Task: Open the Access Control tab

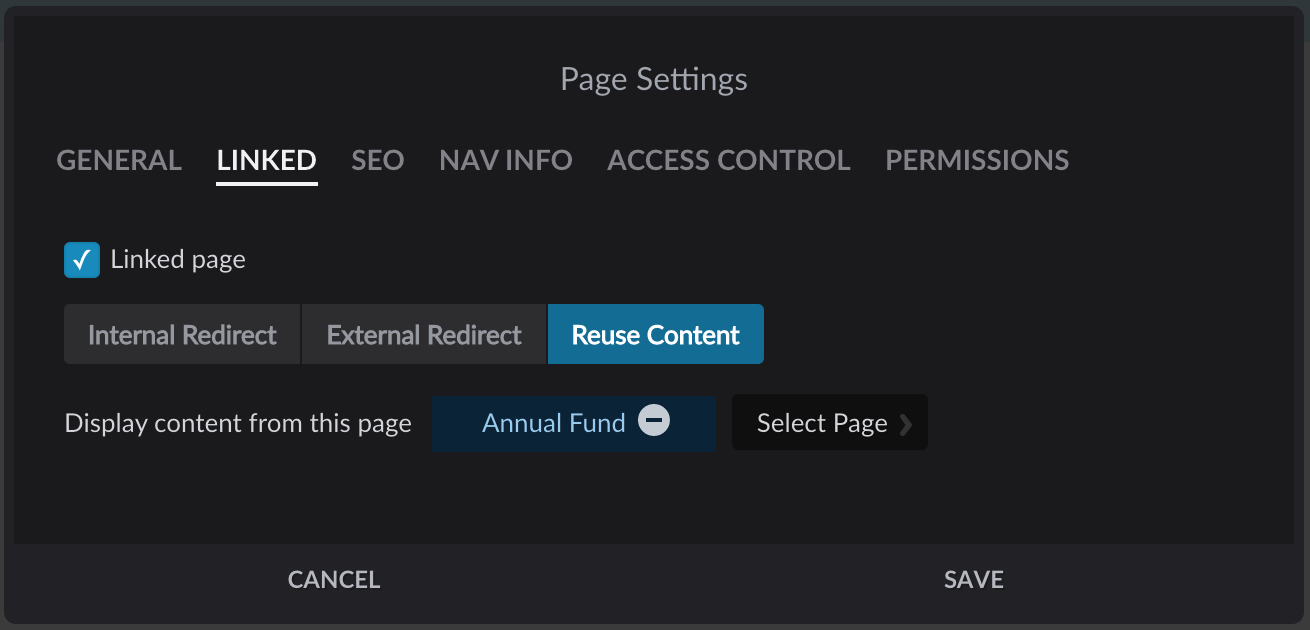Action: tap(729, 160)
